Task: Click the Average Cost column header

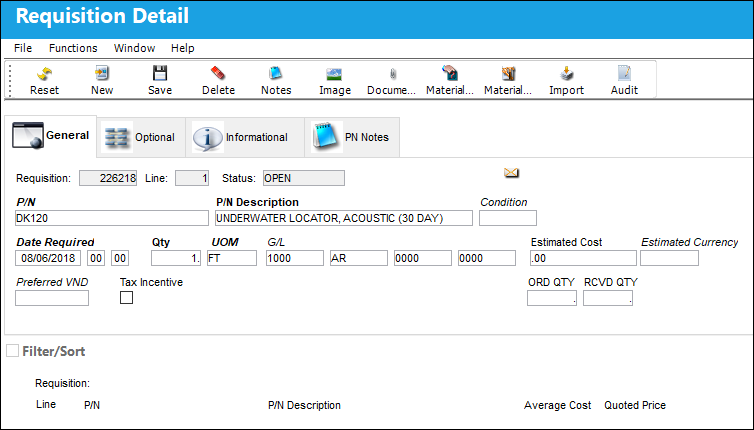Action: pos(557,405)
